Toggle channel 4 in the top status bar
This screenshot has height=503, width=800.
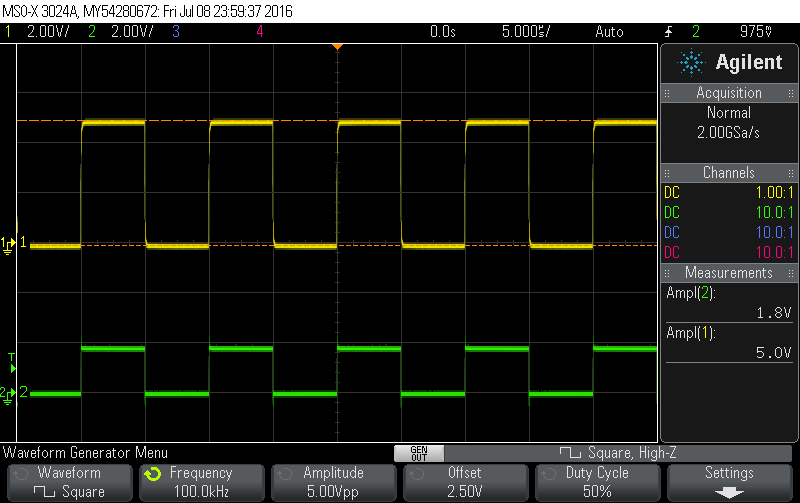[x=260, y=31]
